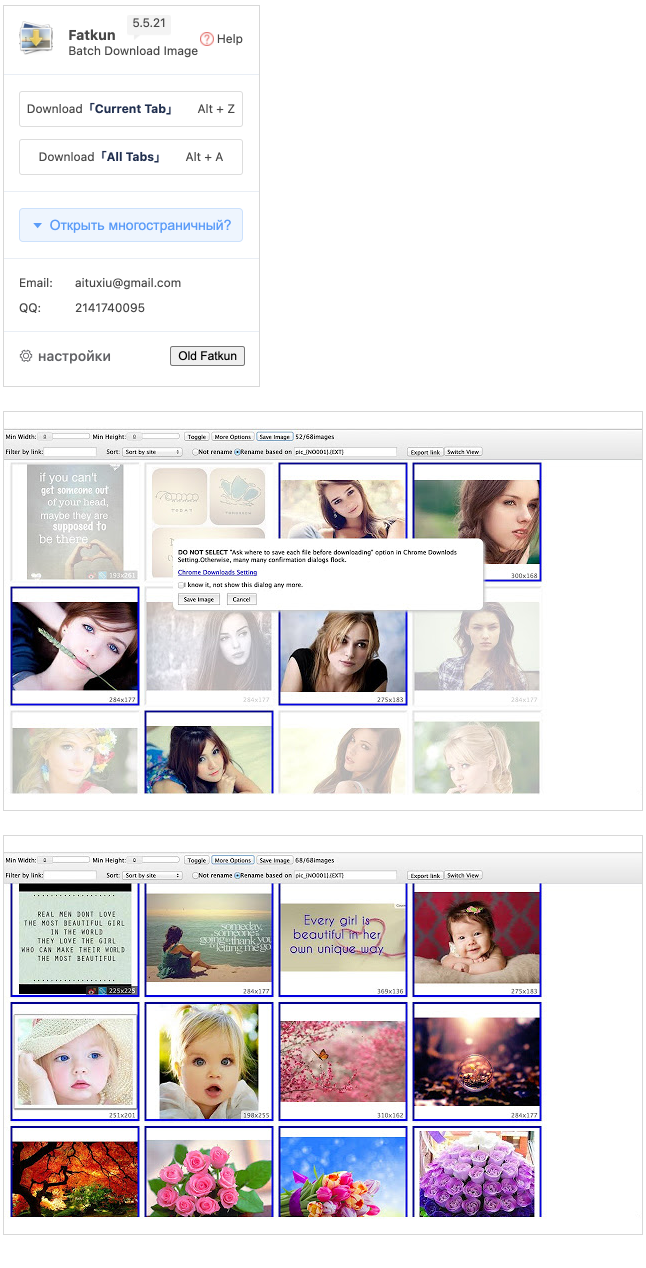Click Switch View in 68/68 images panel
646x1268 pixels.
pos(463,875)
